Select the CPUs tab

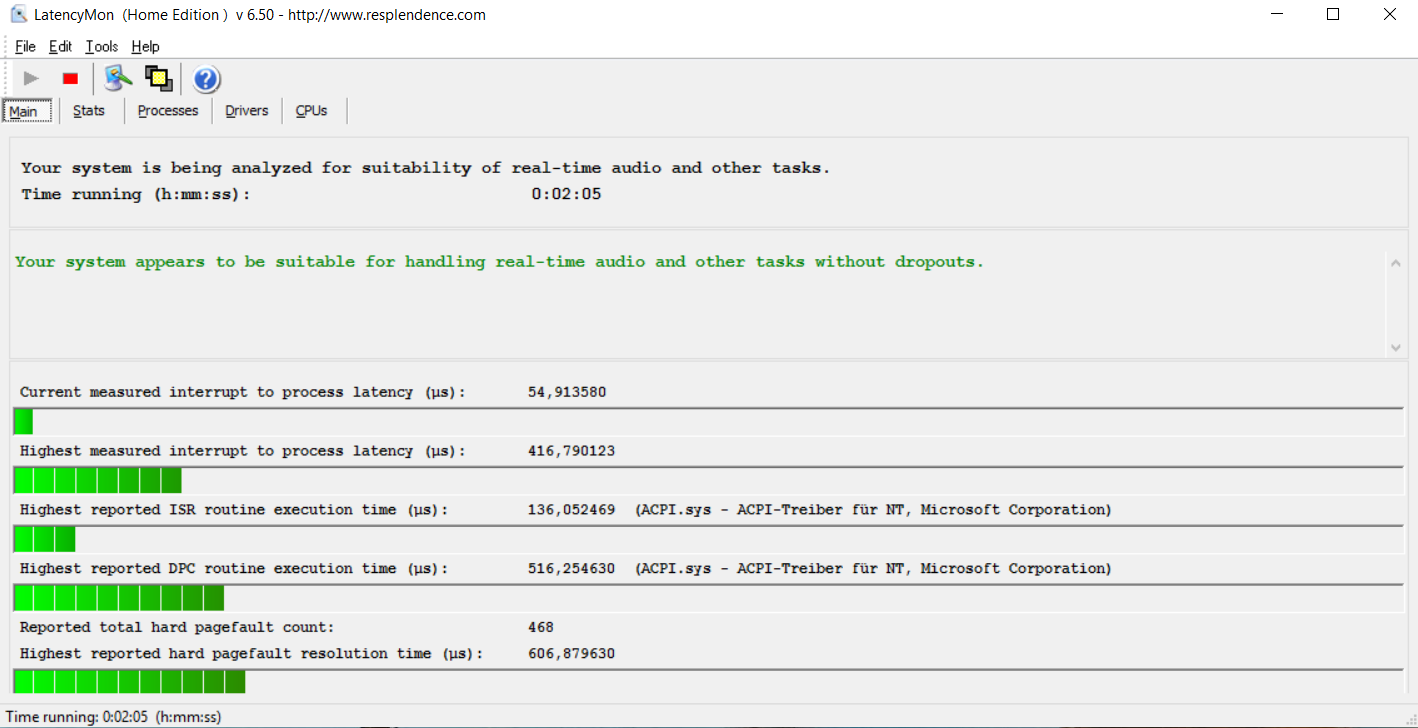point(312,111)
